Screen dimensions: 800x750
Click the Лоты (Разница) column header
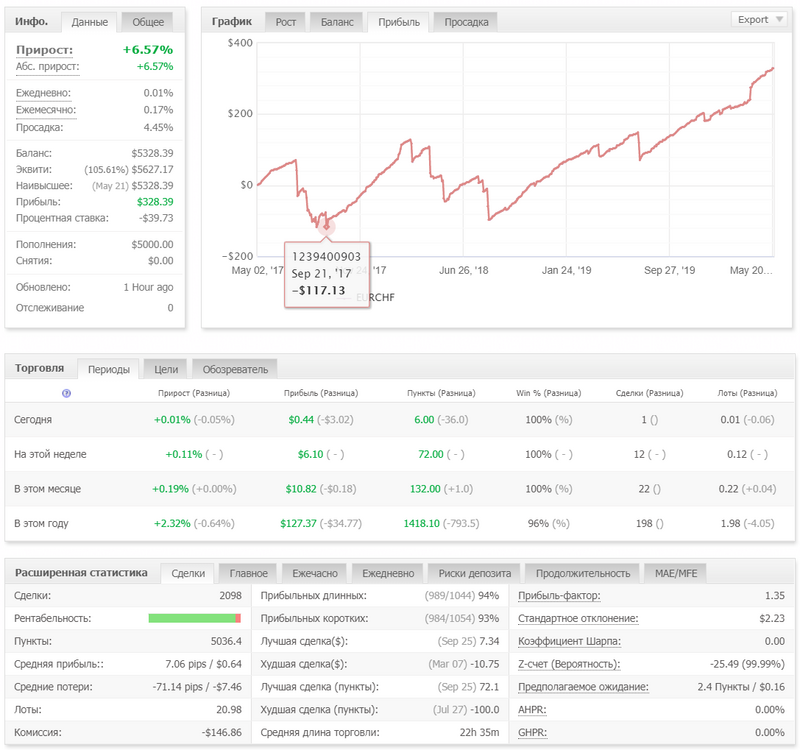[747, 393]
